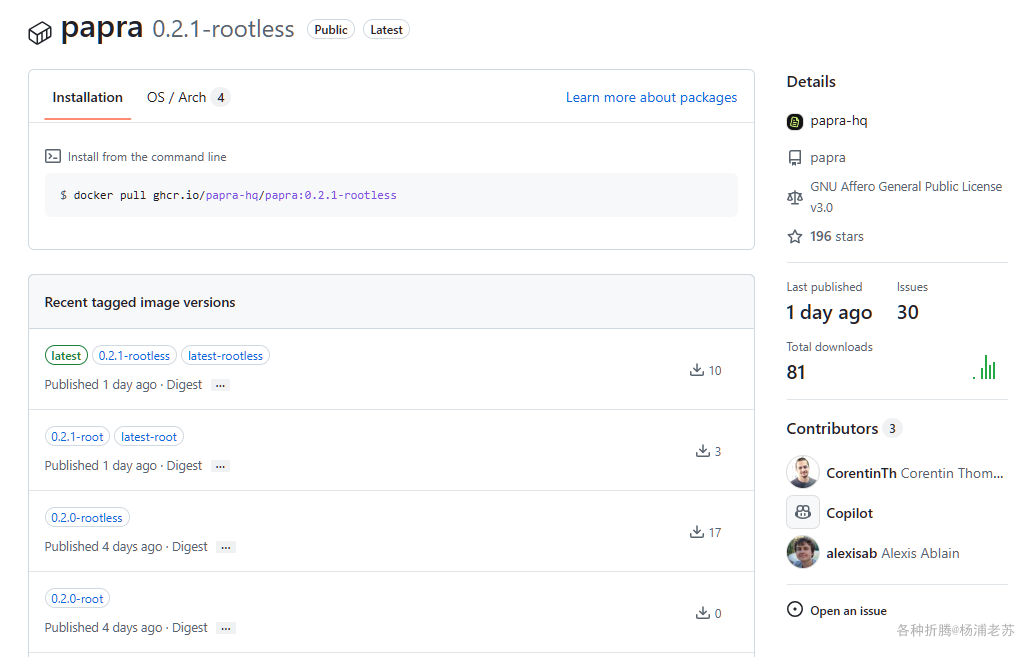Open the GNU Affero General Public License link
This screenshot has width=1036, height=657.
(906, 197)
